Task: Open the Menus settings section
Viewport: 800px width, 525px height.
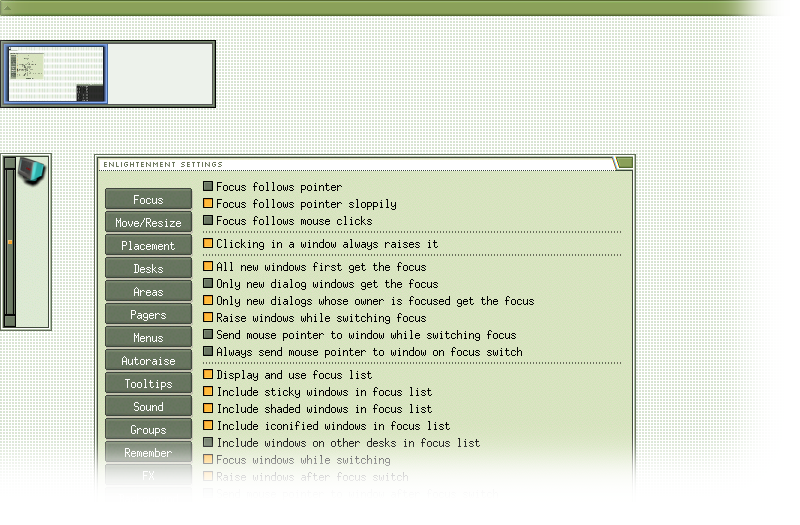Action: [x=148, y=337]
